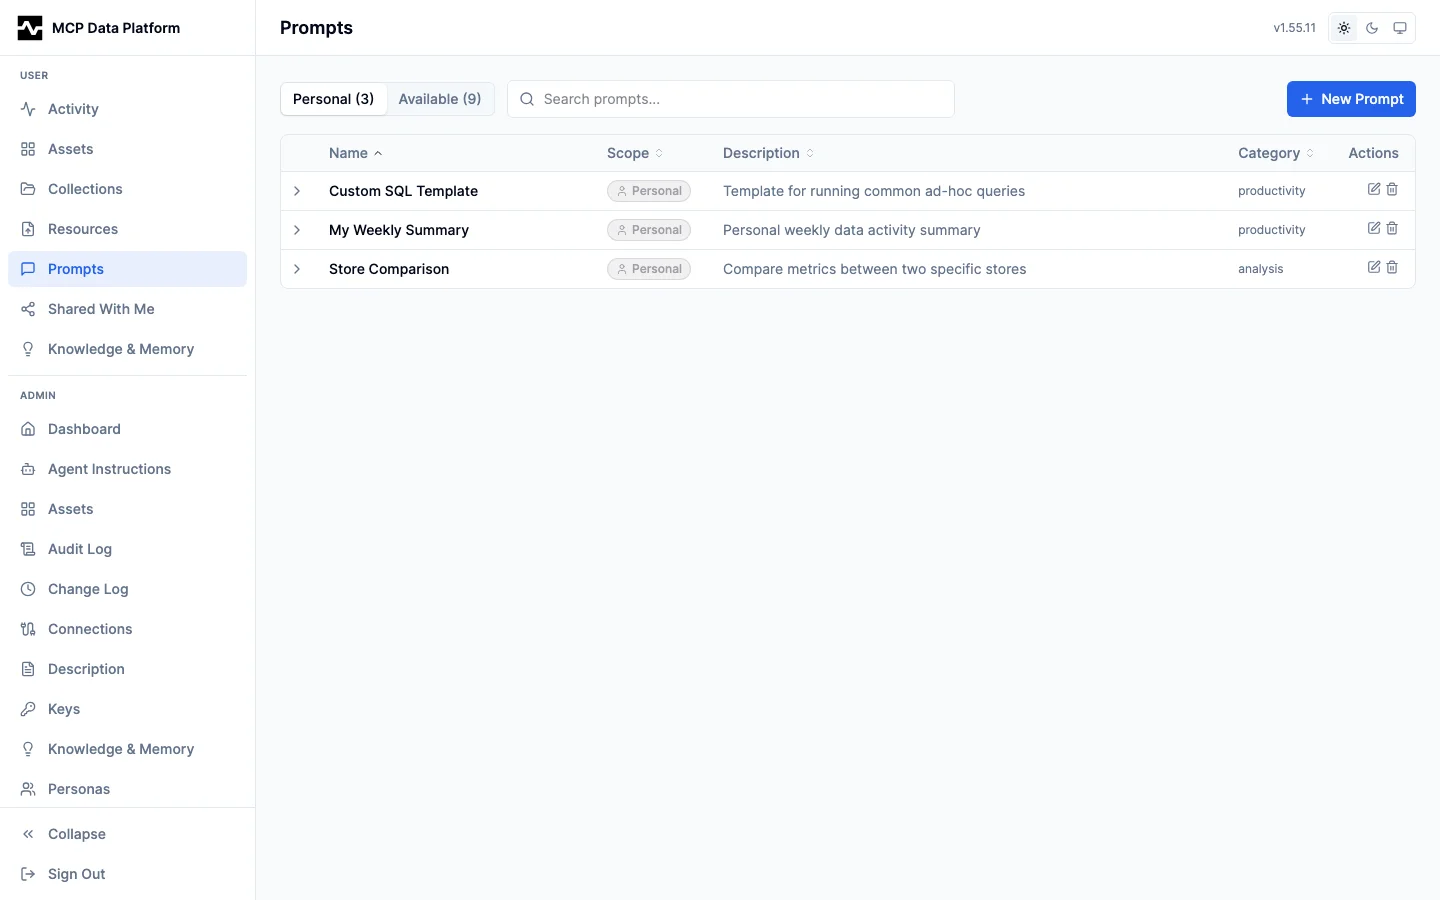
Task: Switch to dark theme
Action: 1372,28
